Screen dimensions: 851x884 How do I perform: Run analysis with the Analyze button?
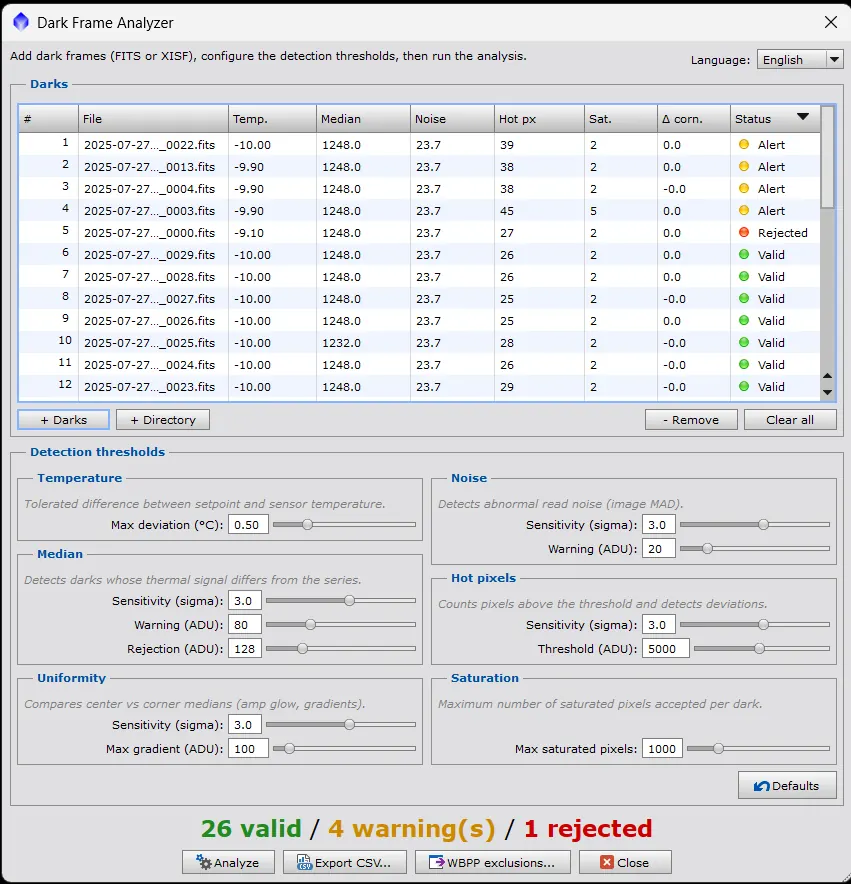coord(228,862)
